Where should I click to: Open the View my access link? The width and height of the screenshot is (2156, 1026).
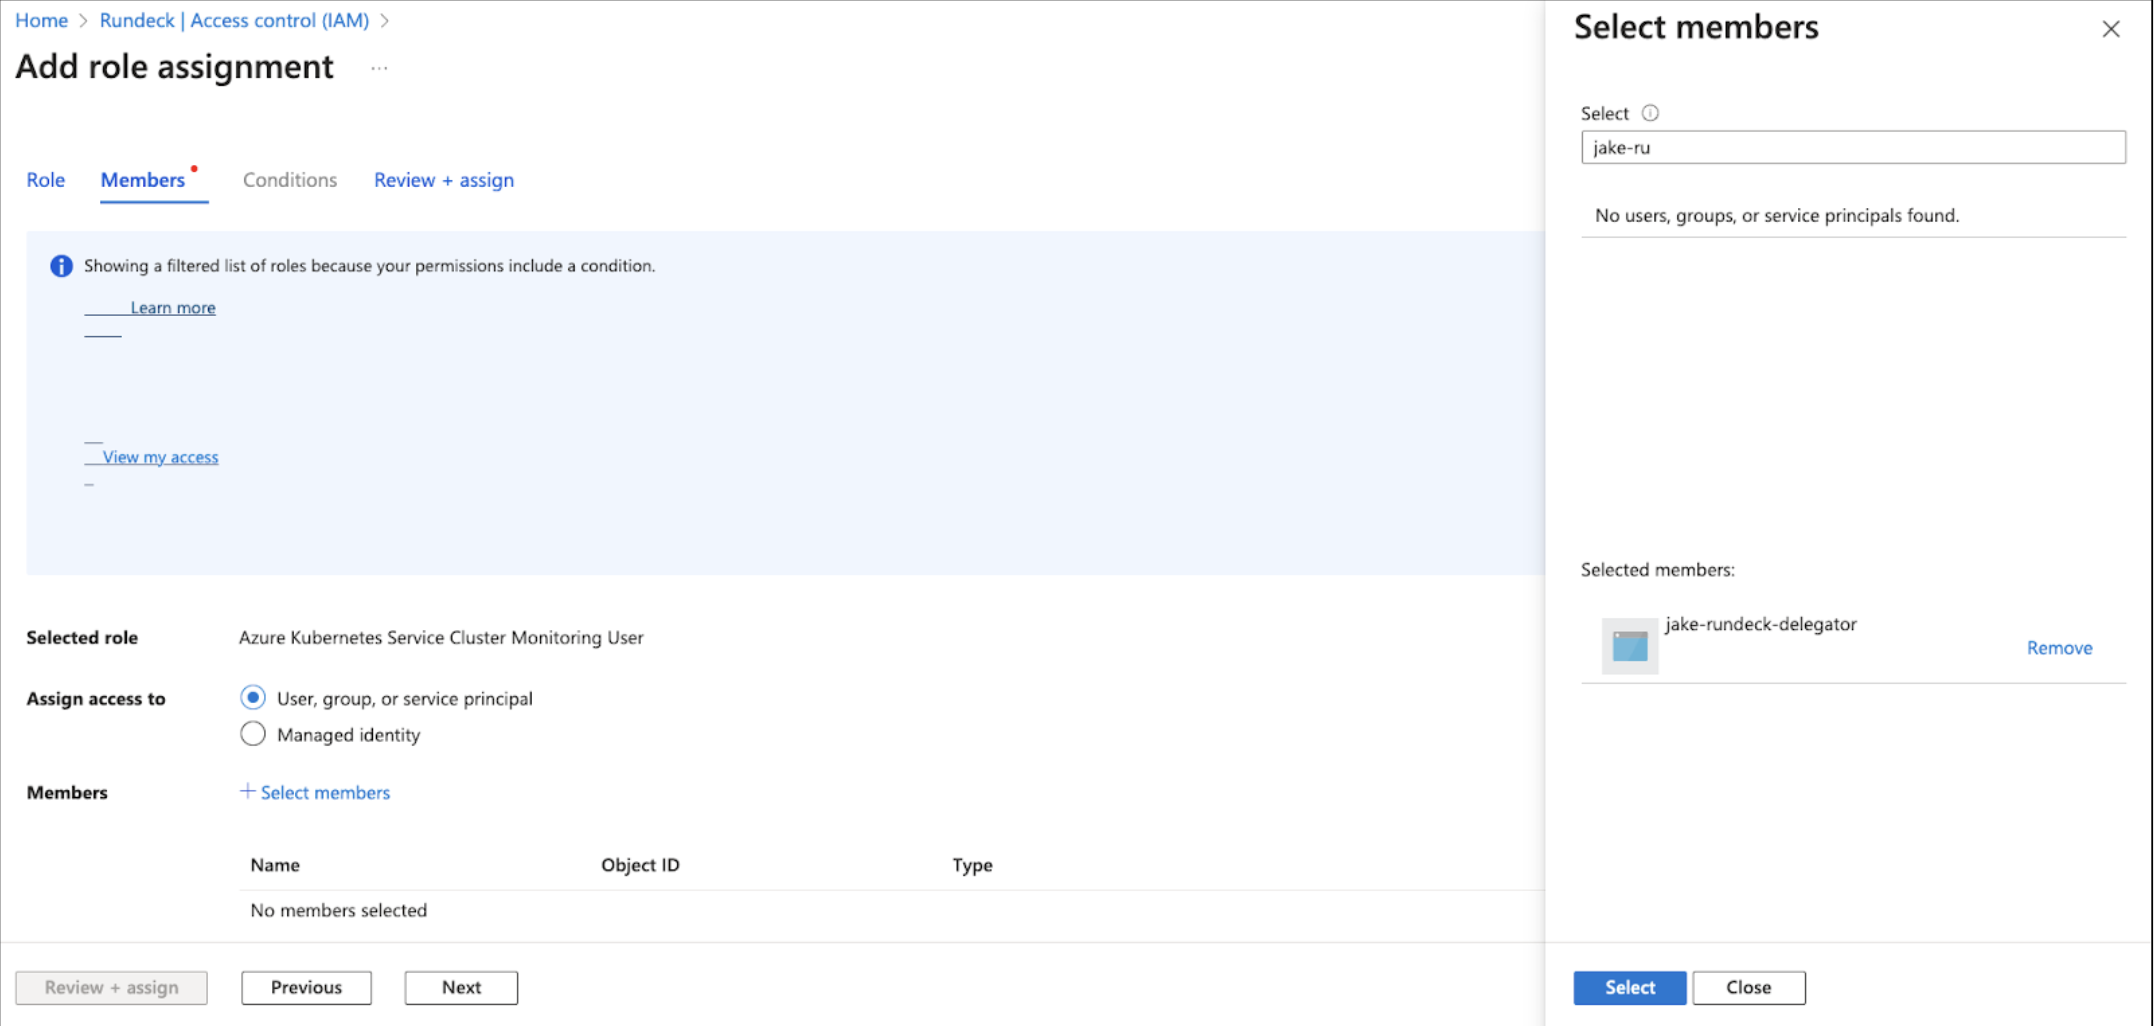pos(160,457)
